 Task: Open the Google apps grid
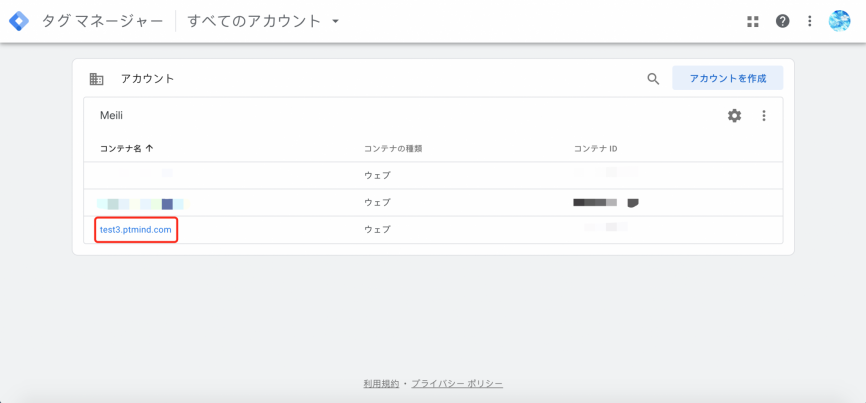pyautogui.click(x=753, y=22)
